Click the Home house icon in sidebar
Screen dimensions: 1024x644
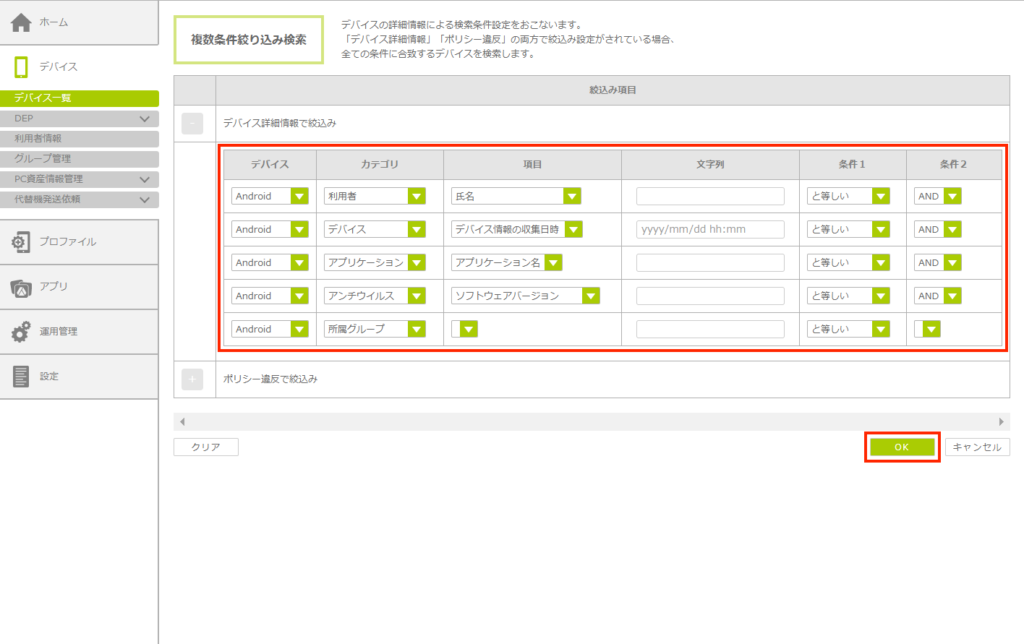(x=21, y=22)
